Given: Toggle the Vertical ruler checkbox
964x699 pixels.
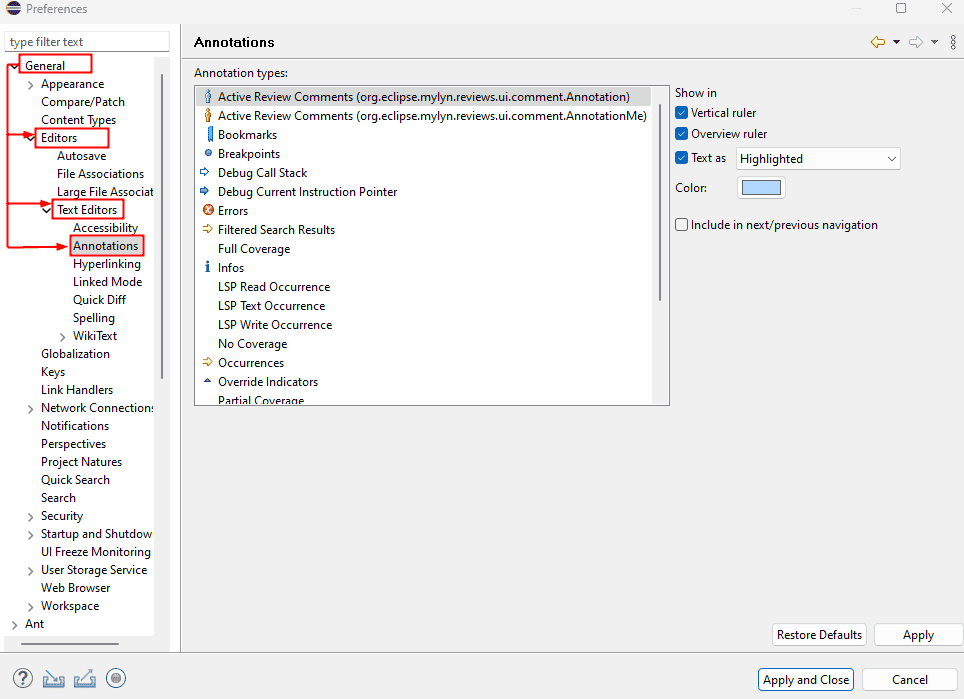Looking at the screenshot, I should tap(681, 113).
